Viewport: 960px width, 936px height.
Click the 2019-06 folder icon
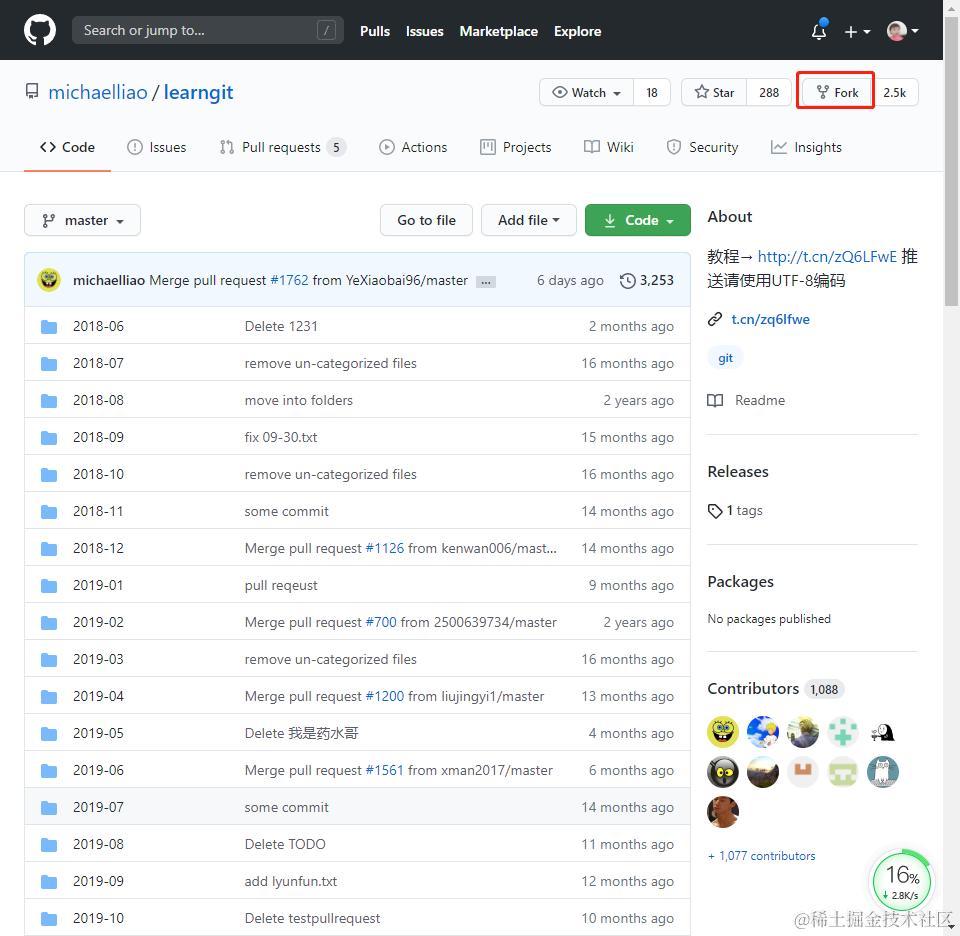click(x=49, y=771)
